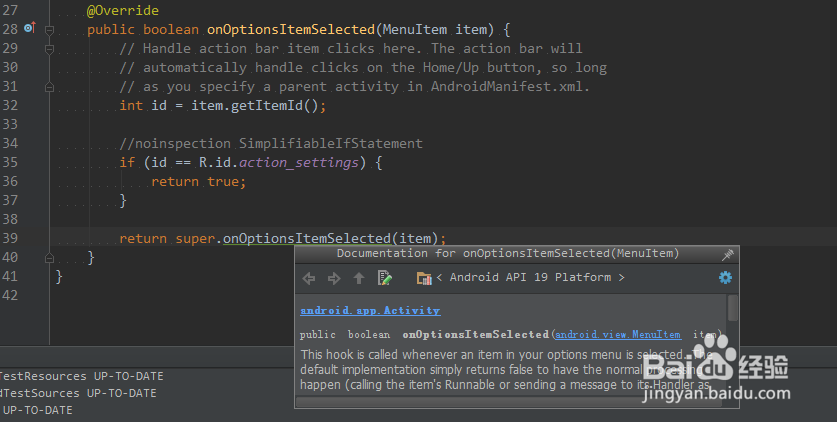Image resolution: width=837 pixels, height=422 pixels.
Task: Click 'int id' declaration on line 32
Action: 143,106
